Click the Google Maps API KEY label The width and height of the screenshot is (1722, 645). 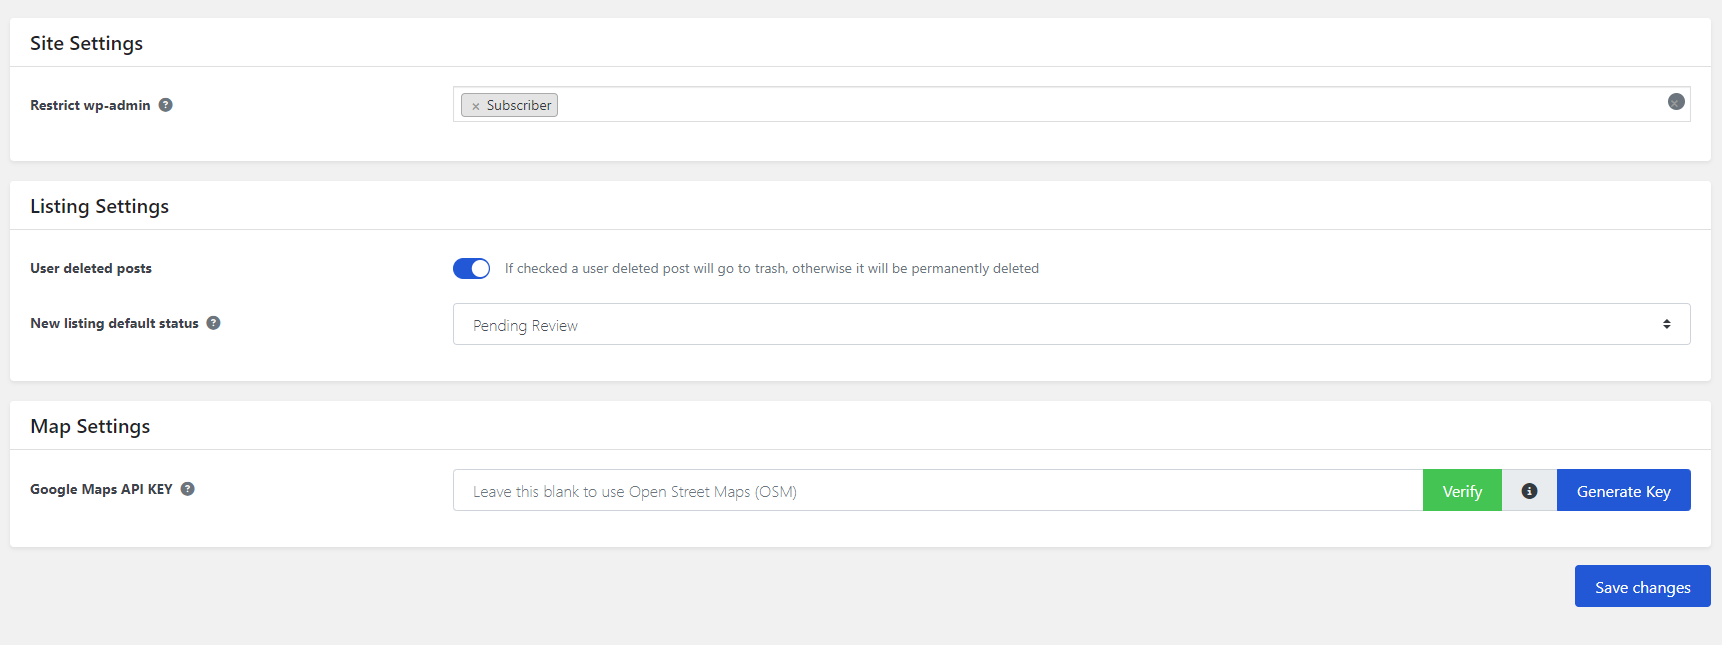(x=101, y=489)
